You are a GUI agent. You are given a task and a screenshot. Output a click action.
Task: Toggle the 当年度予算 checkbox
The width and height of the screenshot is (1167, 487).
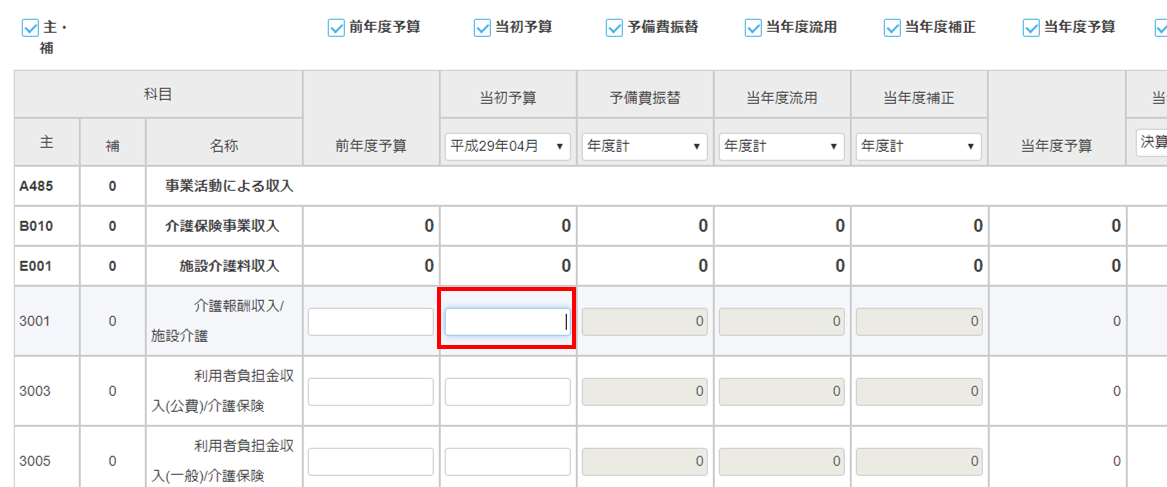point(1031,28)
